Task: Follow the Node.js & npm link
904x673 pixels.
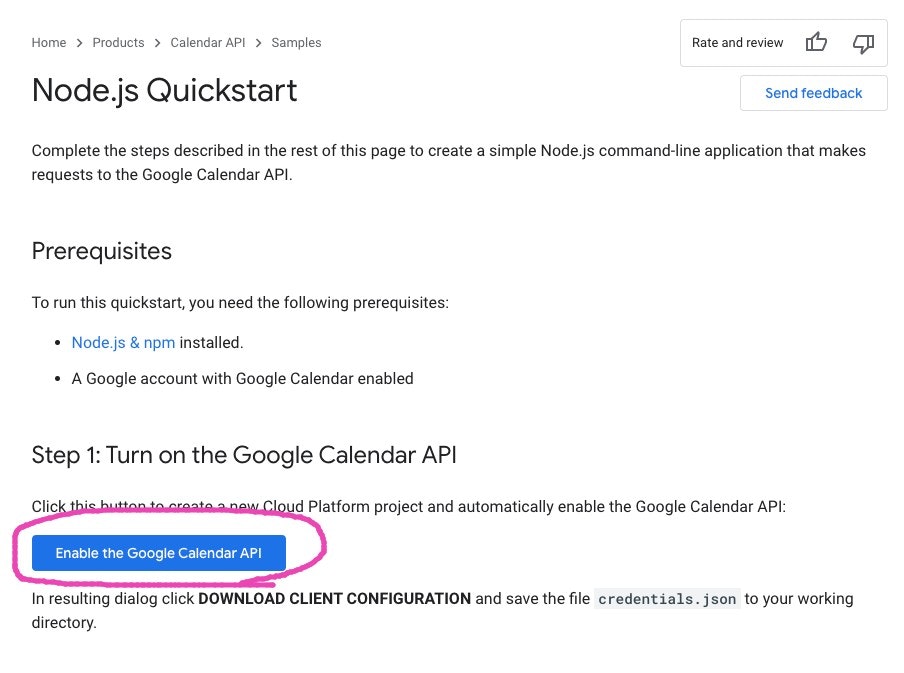Action: pyautogui.click(x=123, y=342)
